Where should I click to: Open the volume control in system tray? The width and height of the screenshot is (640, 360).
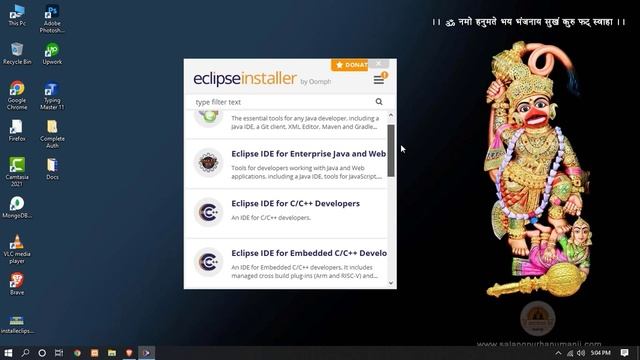point(581,353)
